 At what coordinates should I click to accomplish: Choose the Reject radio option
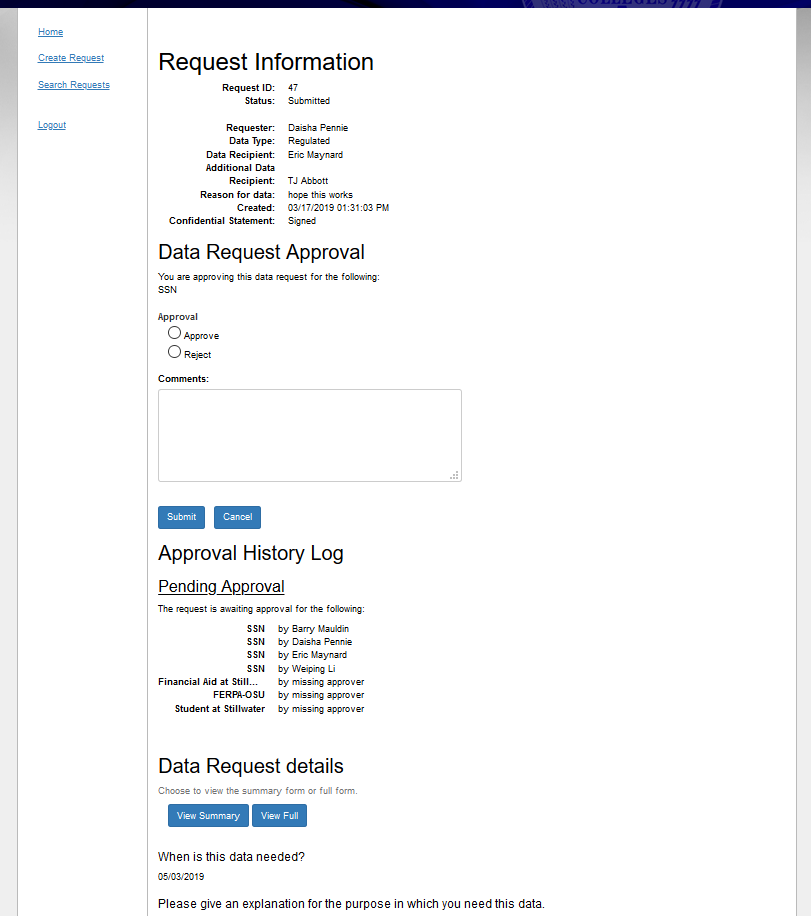175,352
